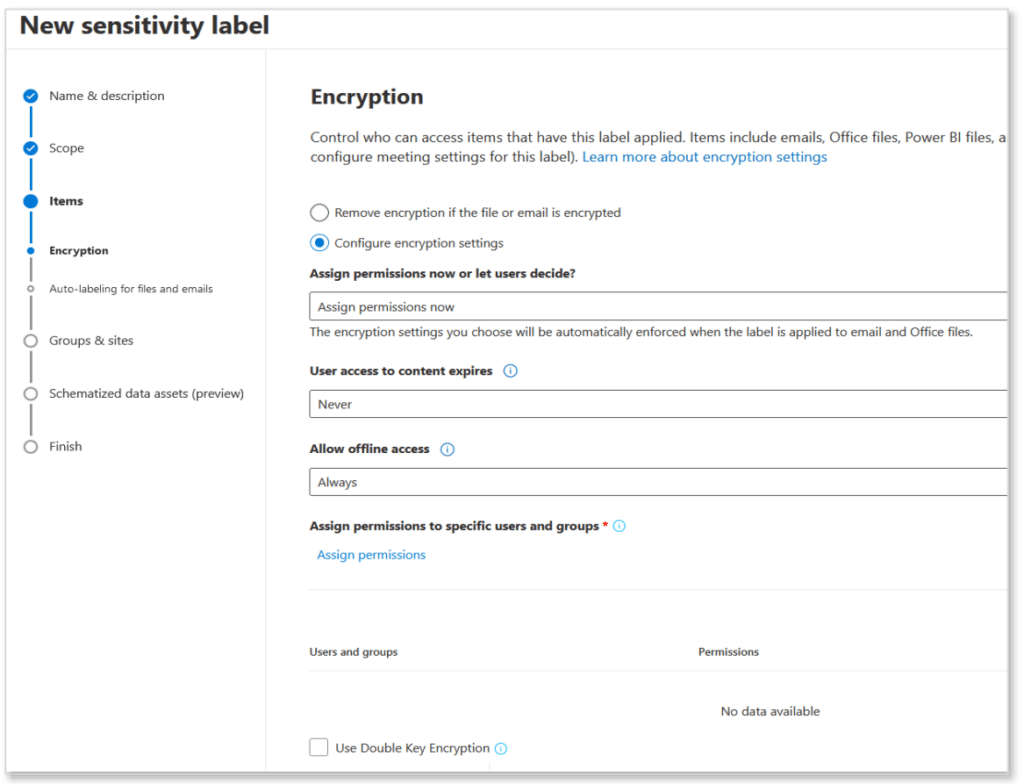This screenshot has width=1024, height=784.
Task: Click the Allow offline access info icon
Action: pyautogui.click(x=446, y=449)
